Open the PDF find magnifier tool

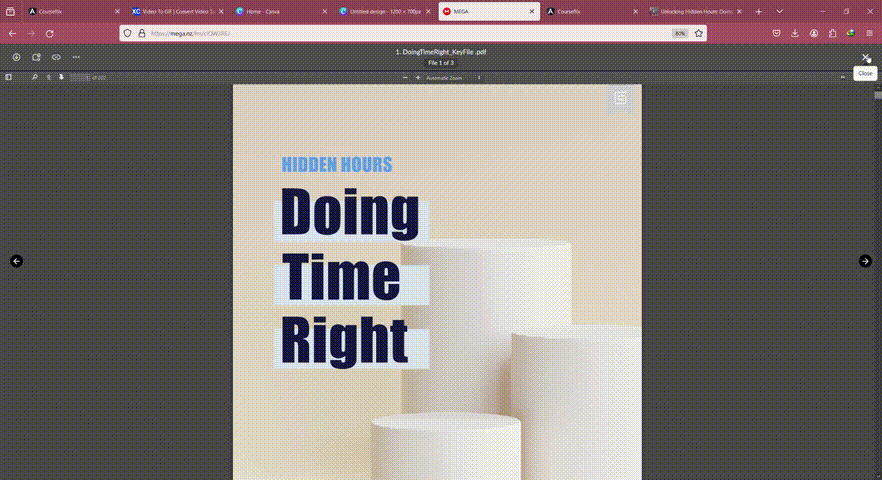(x=34, y=78)
